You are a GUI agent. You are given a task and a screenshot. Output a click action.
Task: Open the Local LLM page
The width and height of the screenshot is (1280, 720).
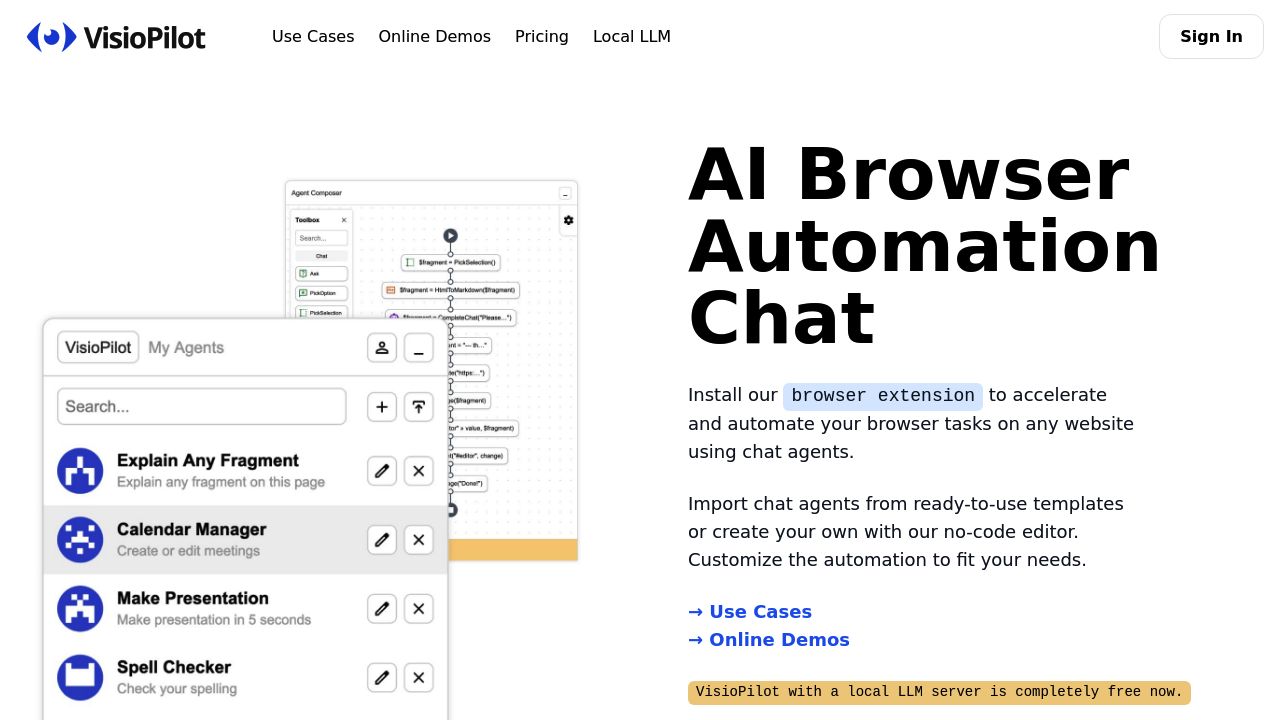pyautogui.click(x=632, y=36)
